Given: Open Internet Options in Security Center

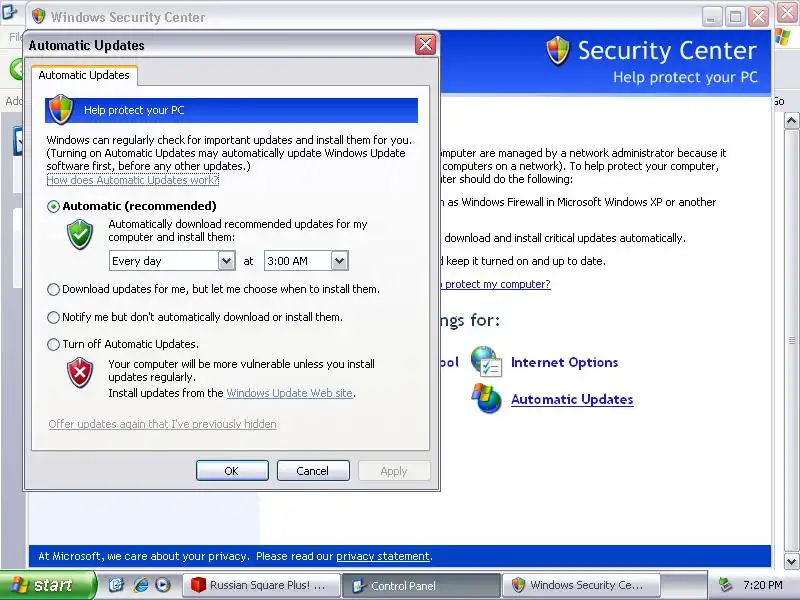Looking at the screenshot, I should [564, 362].
